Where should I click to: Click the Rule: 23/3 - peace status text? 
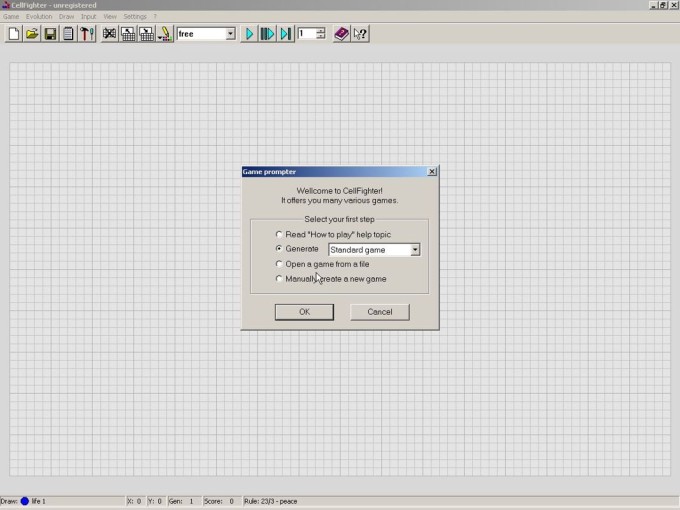(271, 501)
